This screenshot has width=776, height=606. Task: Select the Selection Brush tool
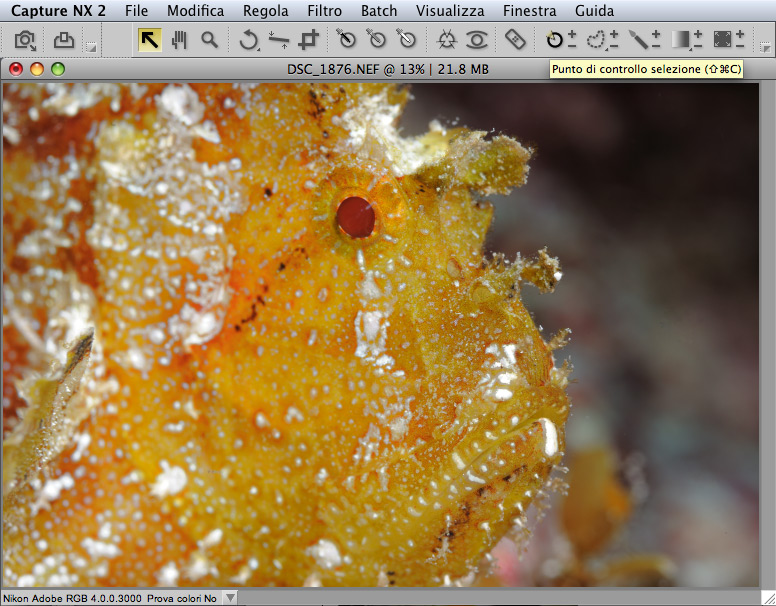pos(638,40)
